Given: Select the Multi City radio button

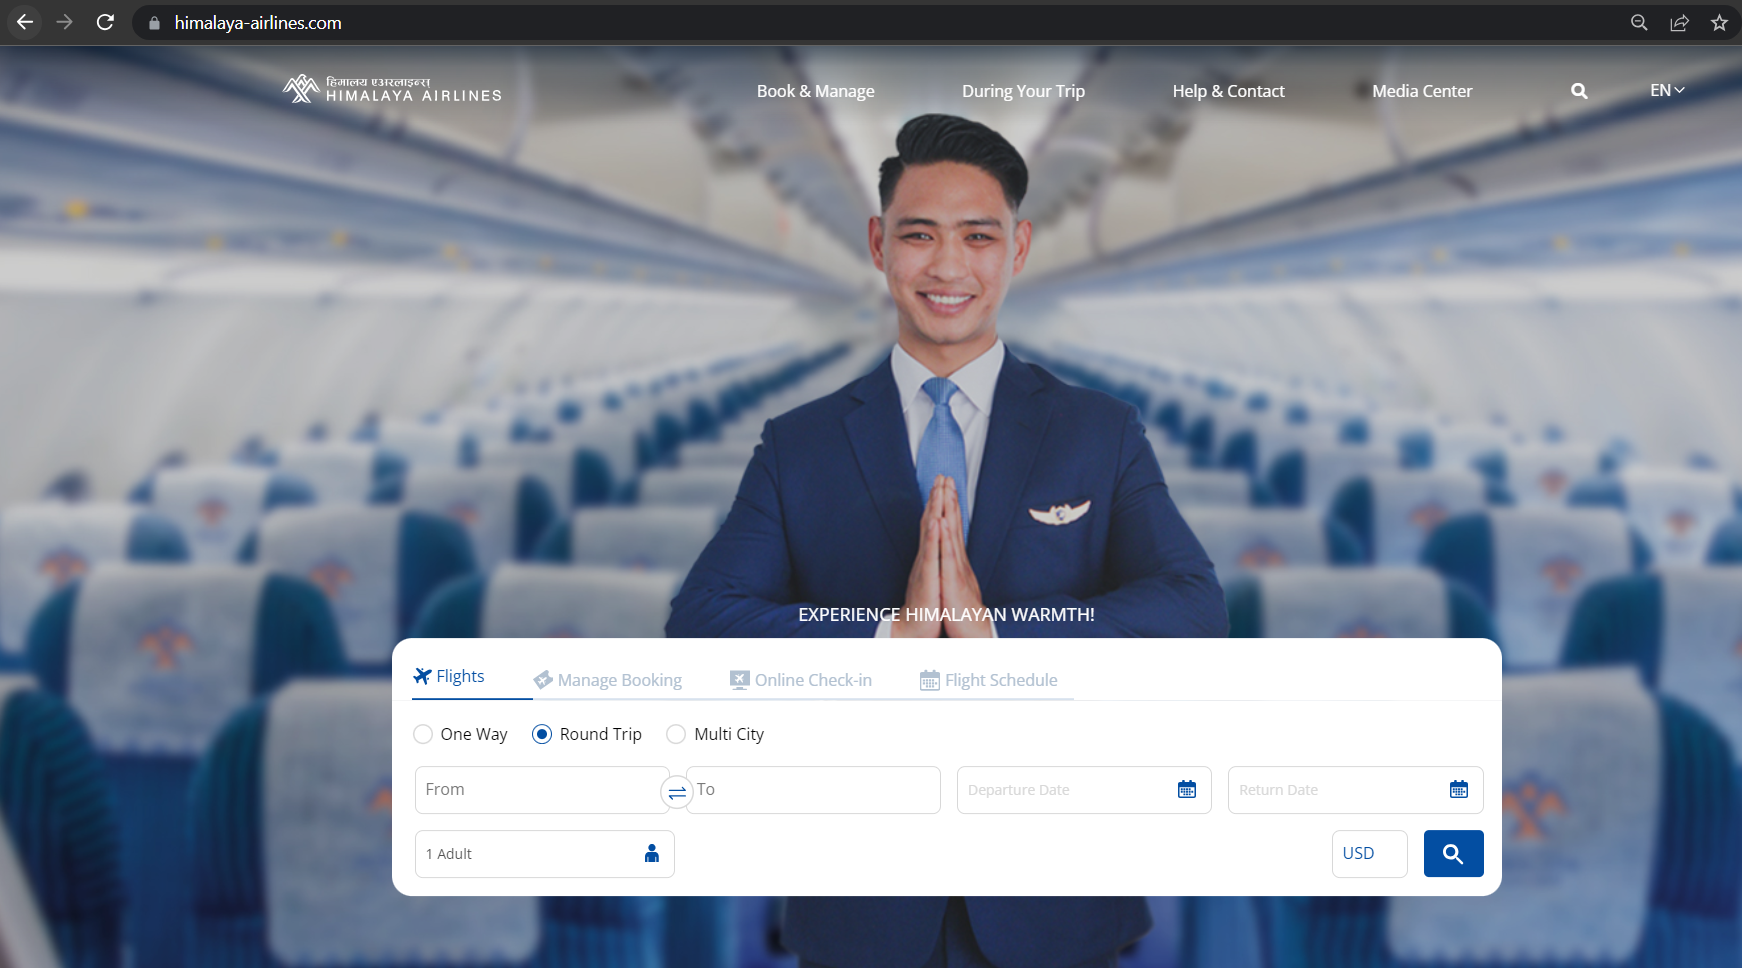Looking at the screenshot, I should (676, 734).
